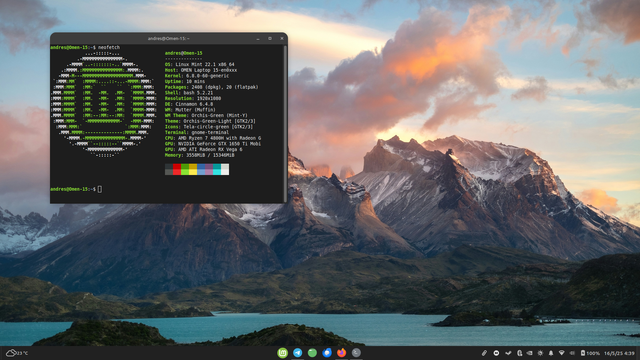640x360 pixels.
Task: Click the checkmark update manager tray icon
Action: (508, 353)
